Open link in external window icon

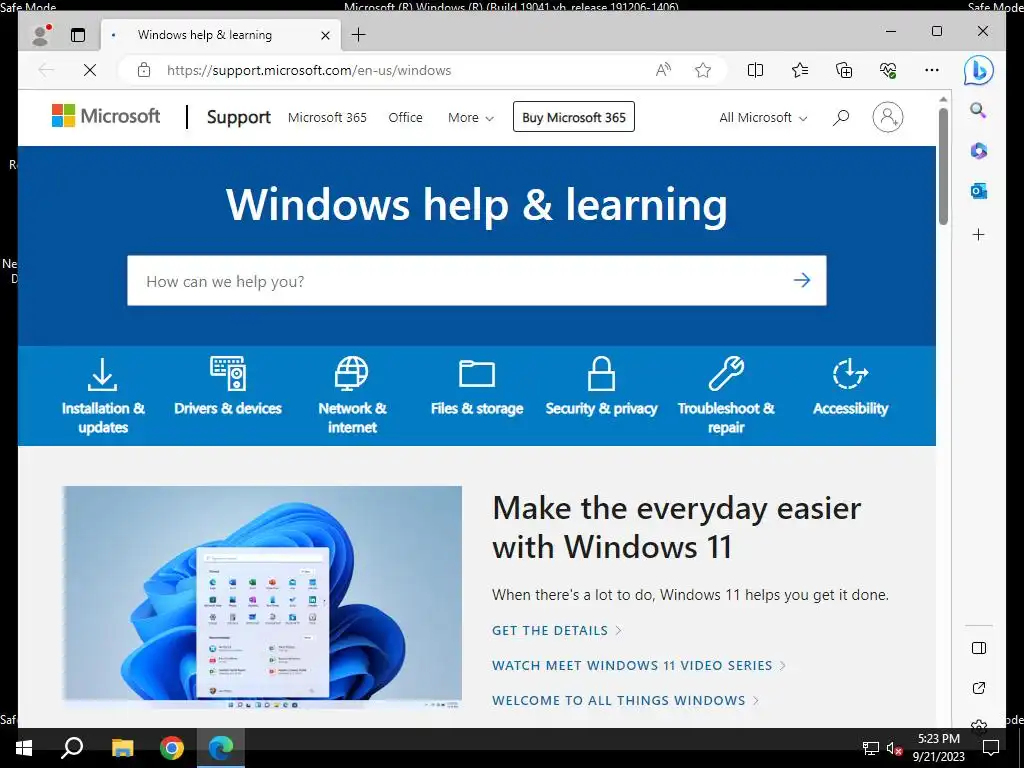click(x=978, y=688)
